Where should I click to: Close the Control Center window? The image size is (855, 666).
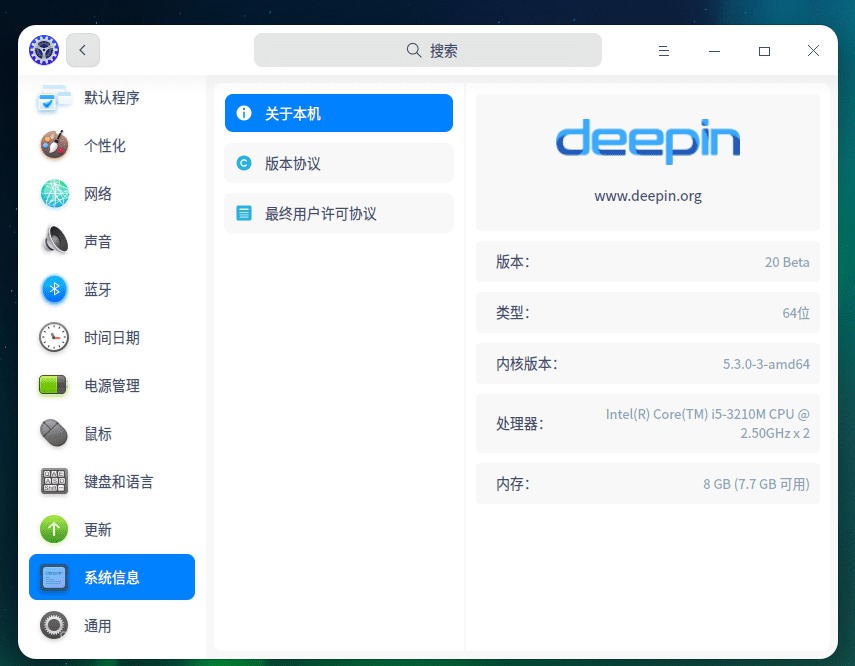click(x=814, y=51)
